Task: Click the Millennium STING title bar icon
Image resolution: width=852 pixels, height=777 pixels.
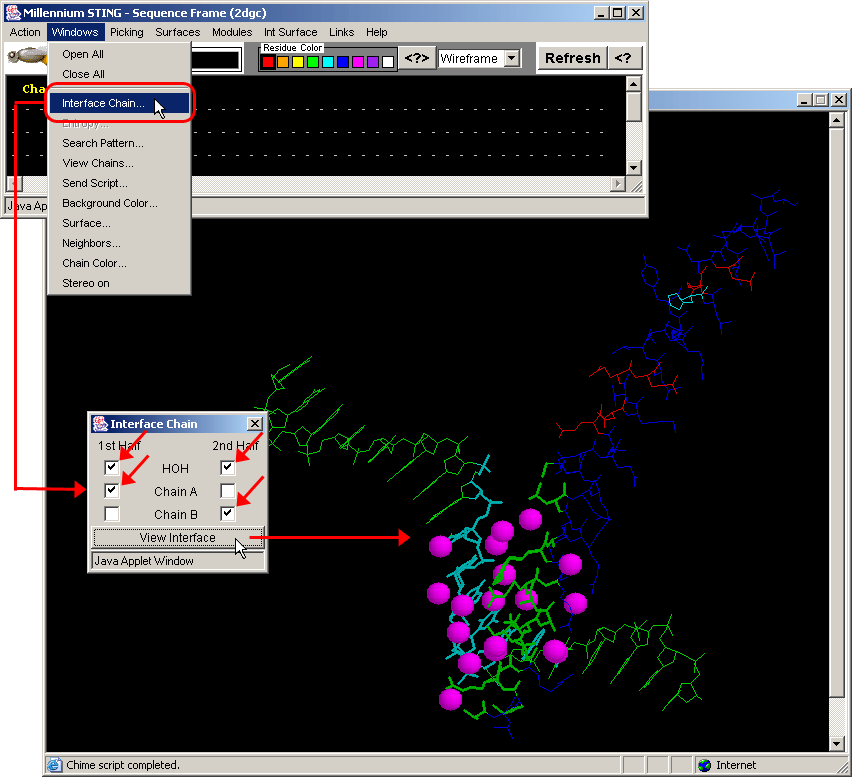Action: (x=12, y=12)
